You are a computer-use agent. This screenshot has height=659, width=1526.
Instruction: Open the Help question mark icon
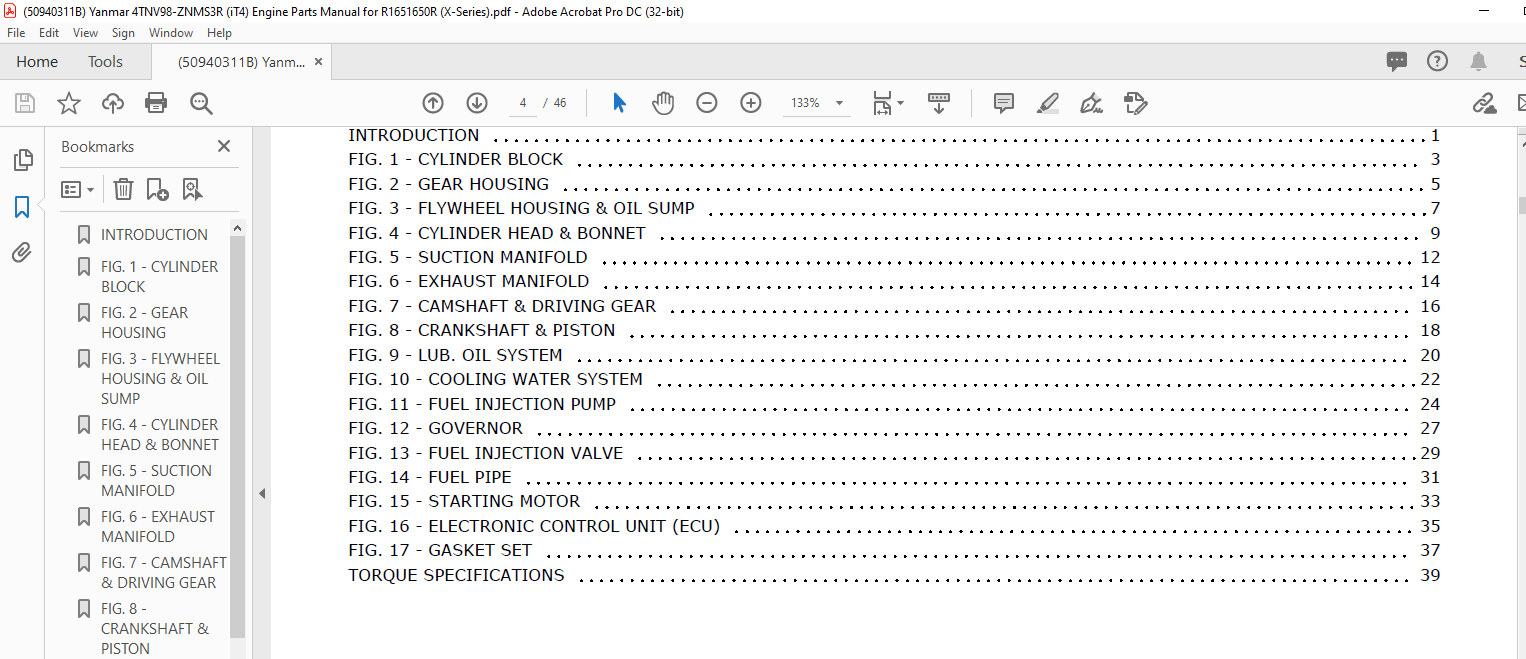coord(1437,61)
